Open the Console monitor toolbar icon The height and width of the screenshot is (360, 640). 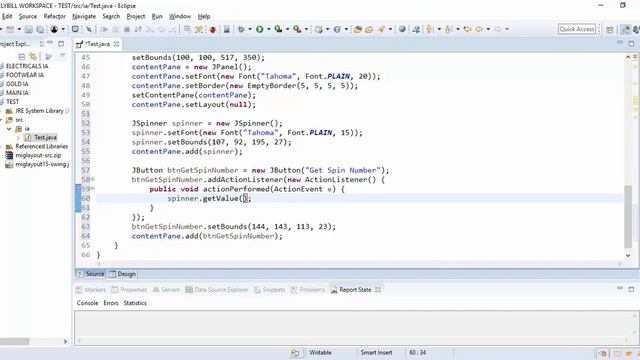pyautogui.click(x=76, y=29)
